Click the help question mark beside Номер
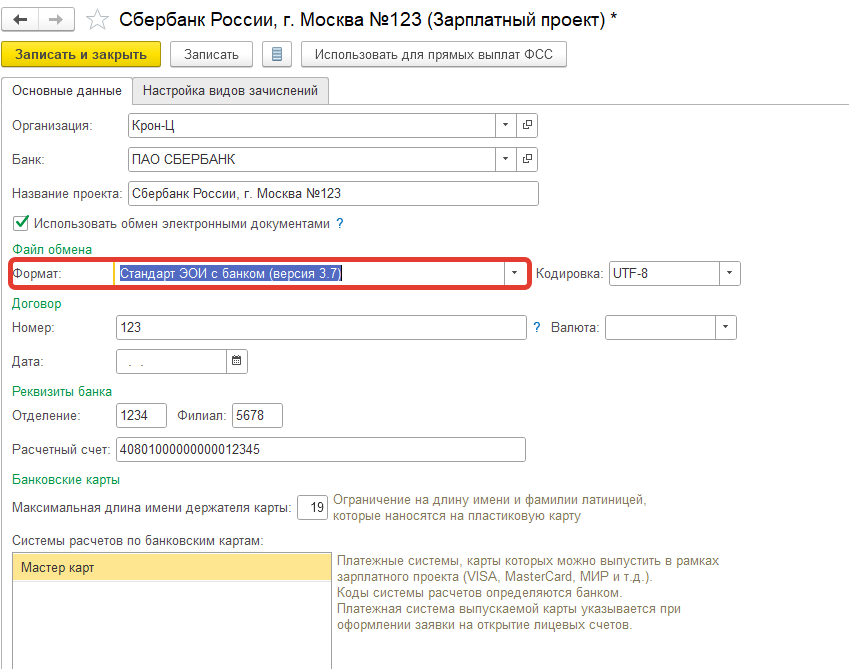This screenshot has height=669, width=849. (x=537, y=327)
